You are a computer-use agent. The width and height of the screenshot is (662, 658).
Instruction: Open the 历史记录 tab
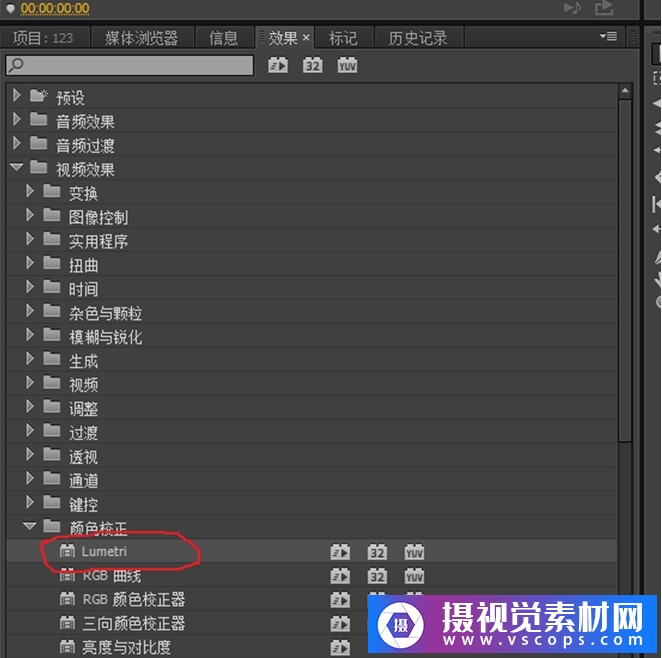point(418,38)
